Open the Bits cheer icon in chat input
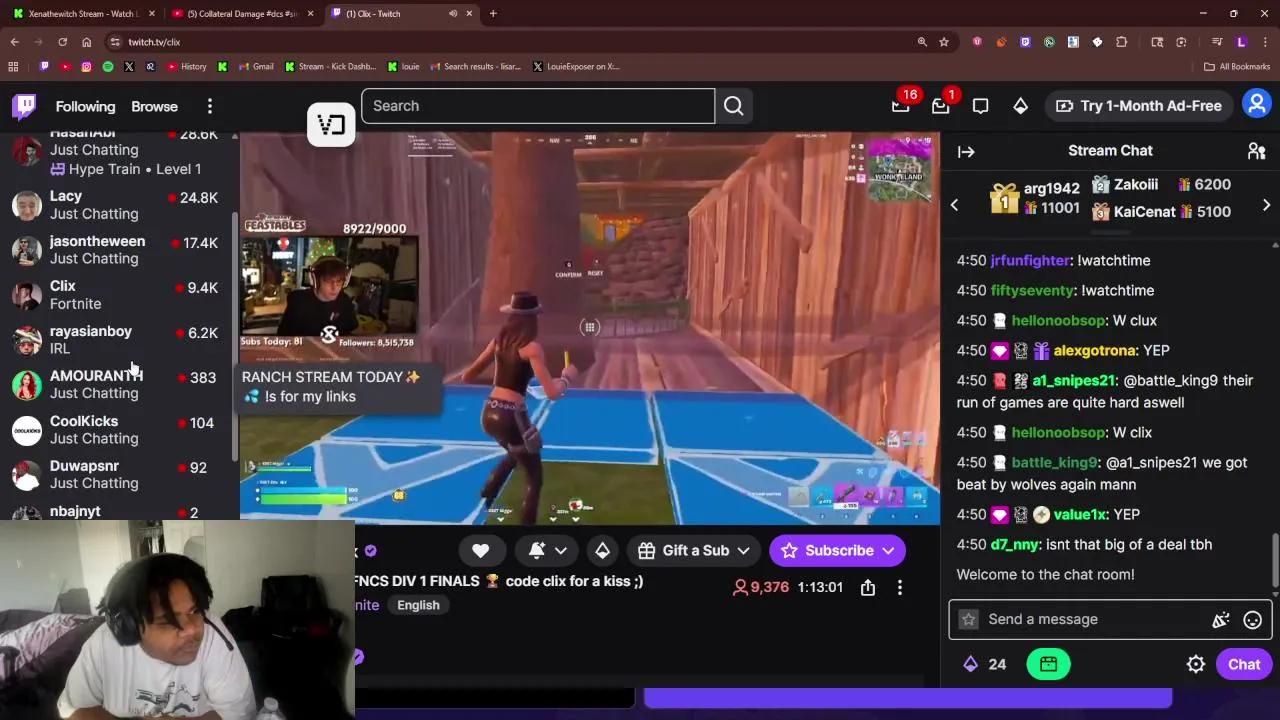 (1221, 620)
